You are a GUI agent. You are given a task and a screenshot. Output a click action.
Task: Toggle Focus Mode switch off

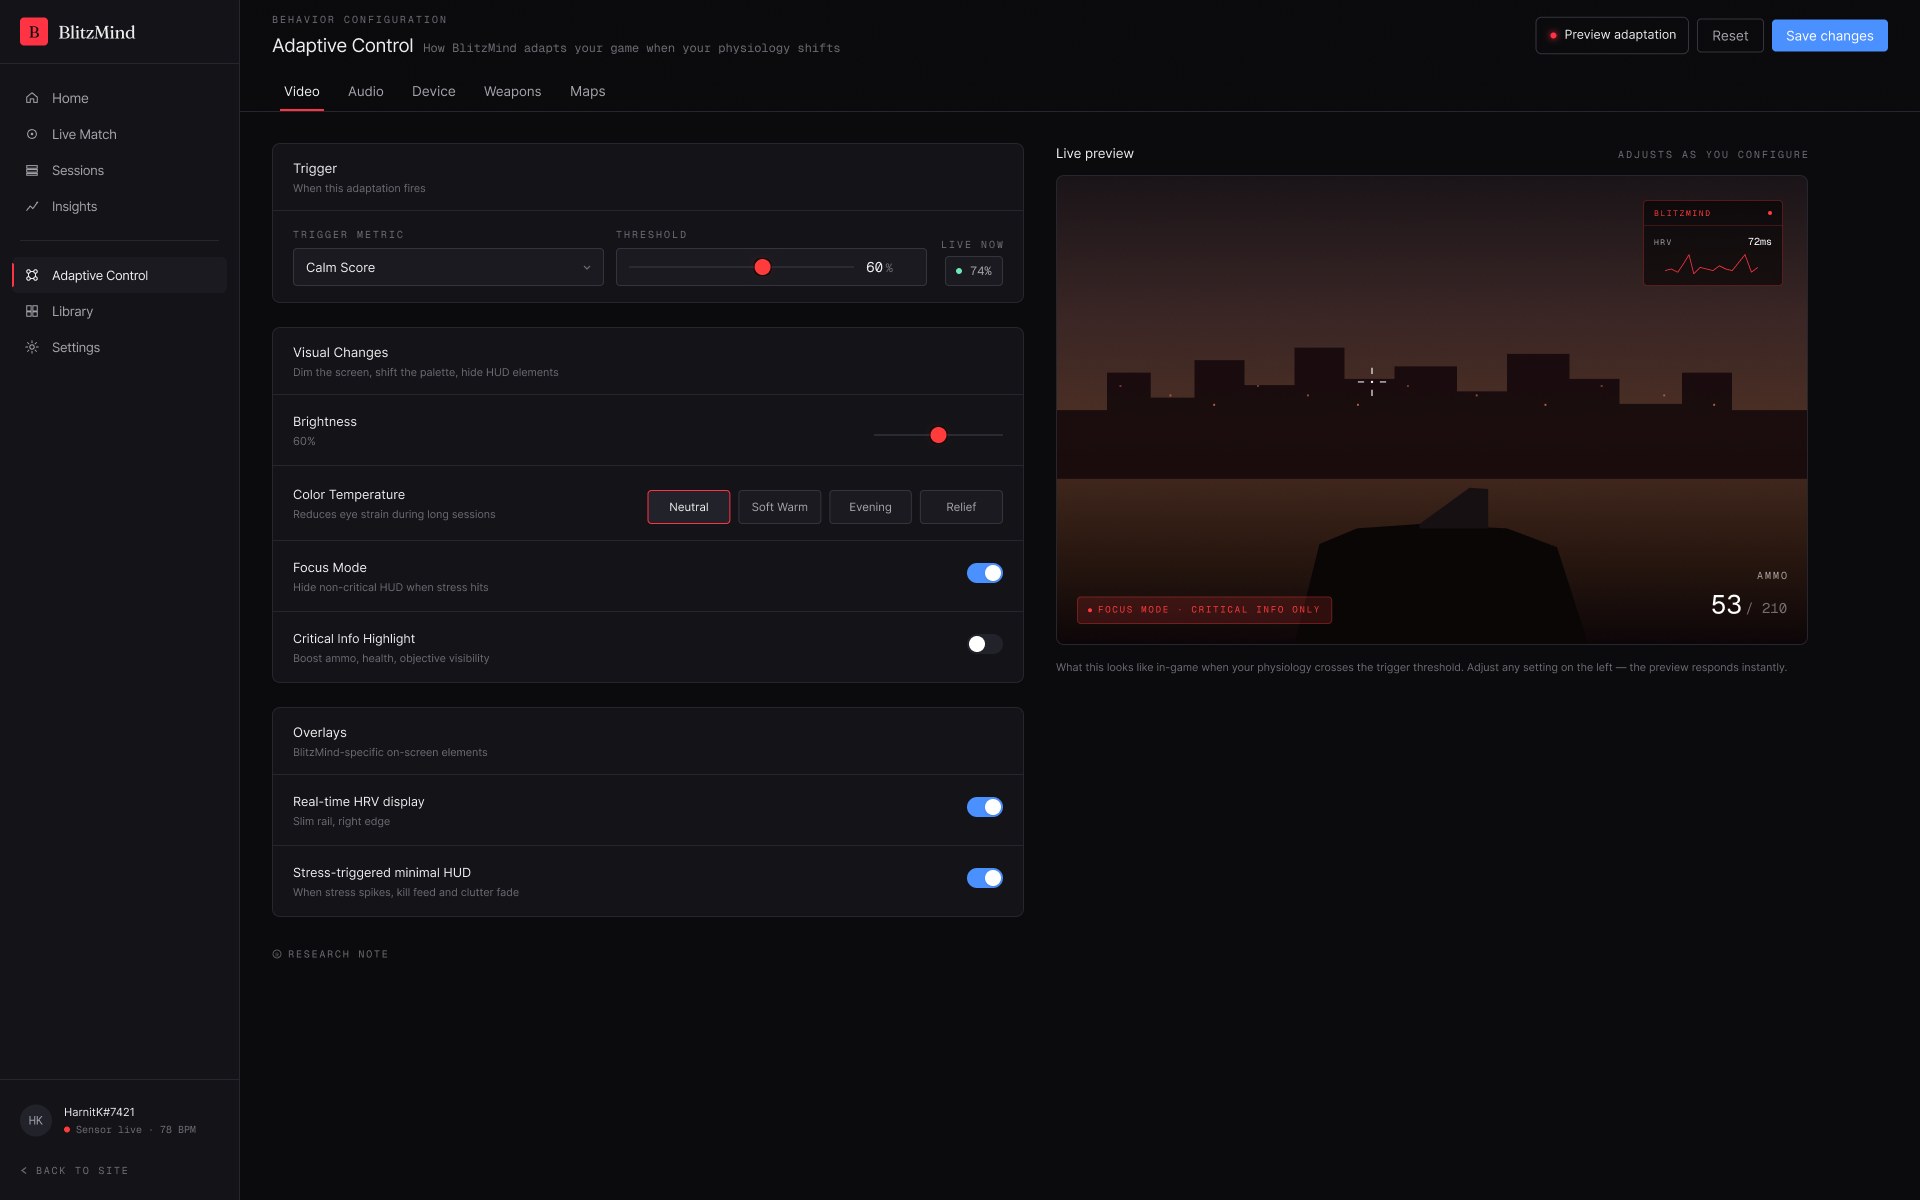pyautogui.click(x=985, y=573)
